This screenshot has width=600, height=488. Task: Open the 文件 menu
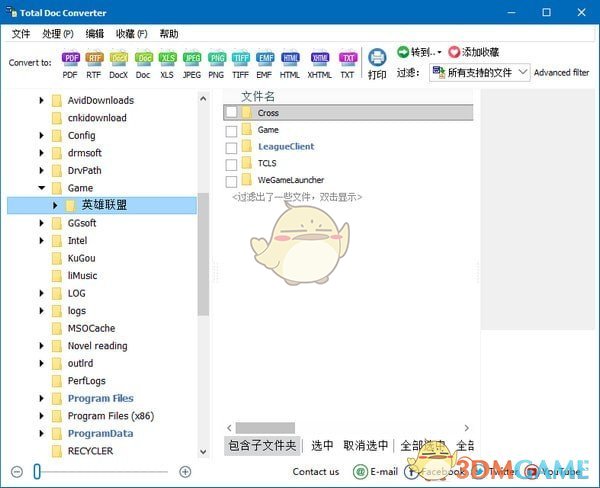(x=21, y=34)
